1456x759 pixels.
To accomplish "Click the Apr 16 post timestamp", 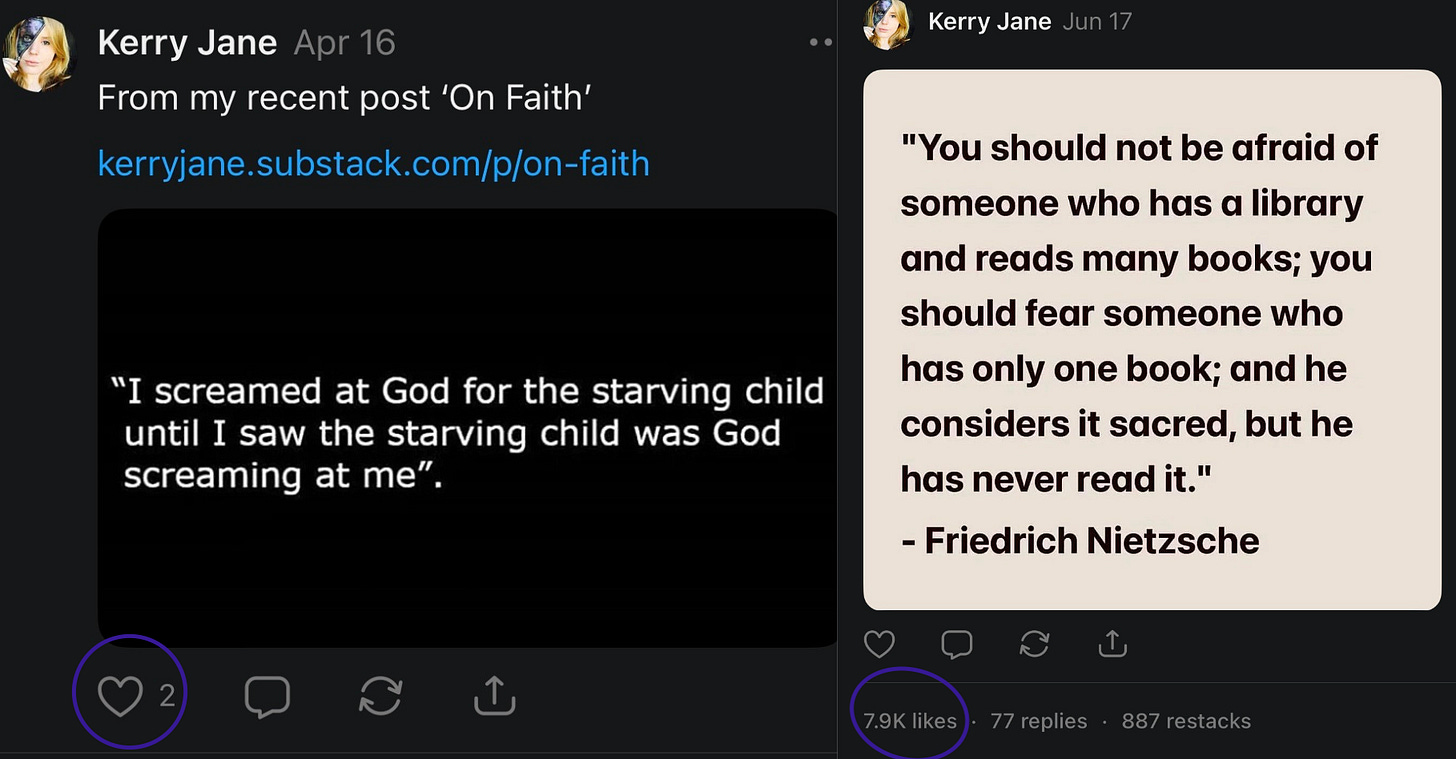I will point(345,43).
